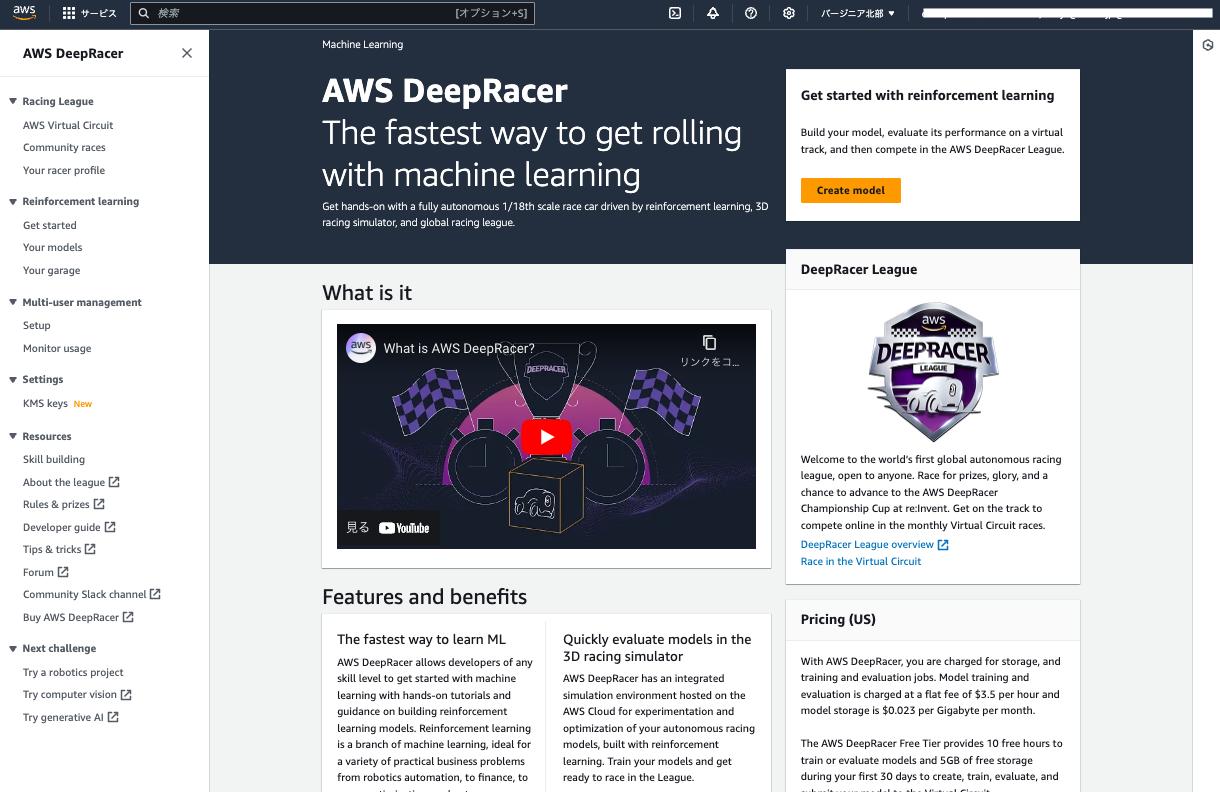Open Your racer profile
Viewport: 1220px width, 792px height.
[x=64, y=170]
